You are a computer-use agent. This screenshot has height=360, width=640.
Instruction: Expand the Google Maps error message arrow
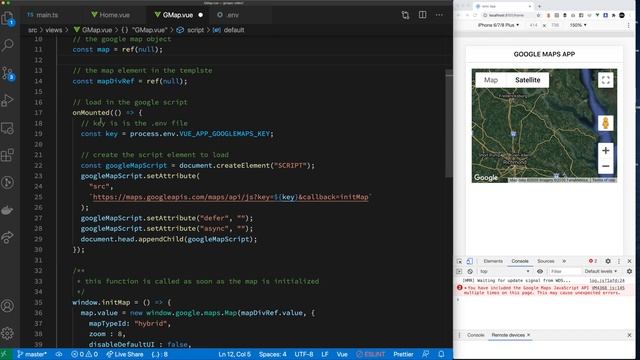[x=465, y=288]
